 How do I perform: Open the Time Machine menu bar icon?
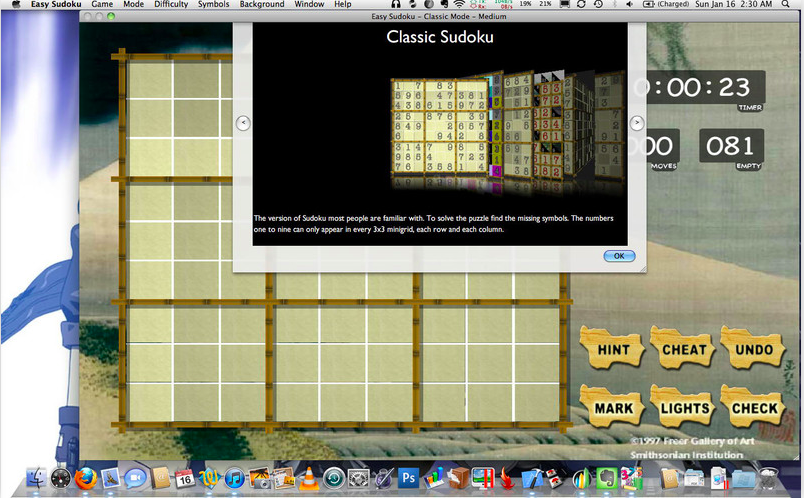point(598,4)
